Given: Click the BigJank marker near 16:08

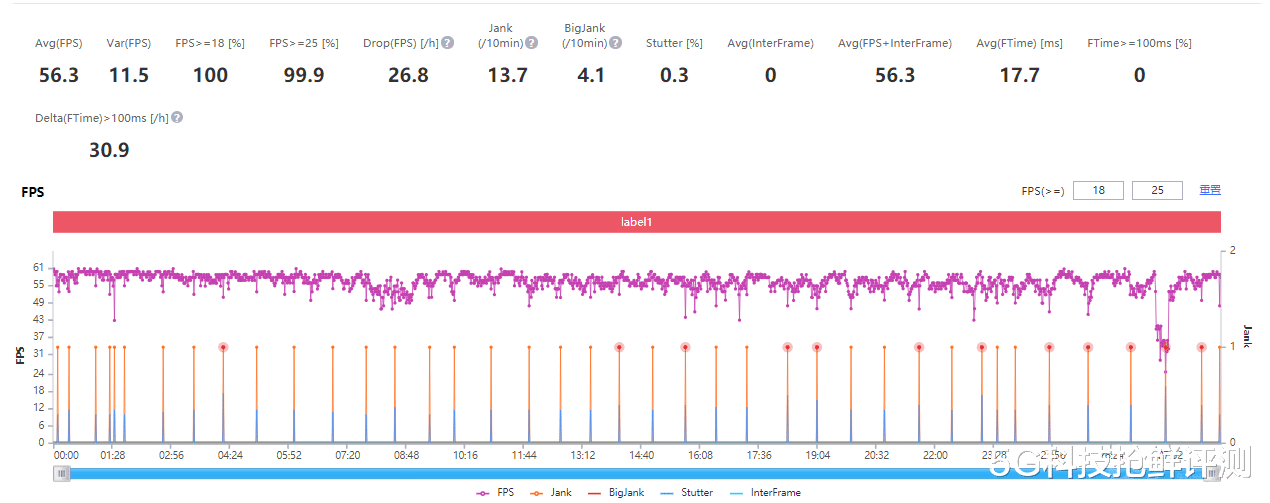Looking at the screenshot, I should pos(685,347).
